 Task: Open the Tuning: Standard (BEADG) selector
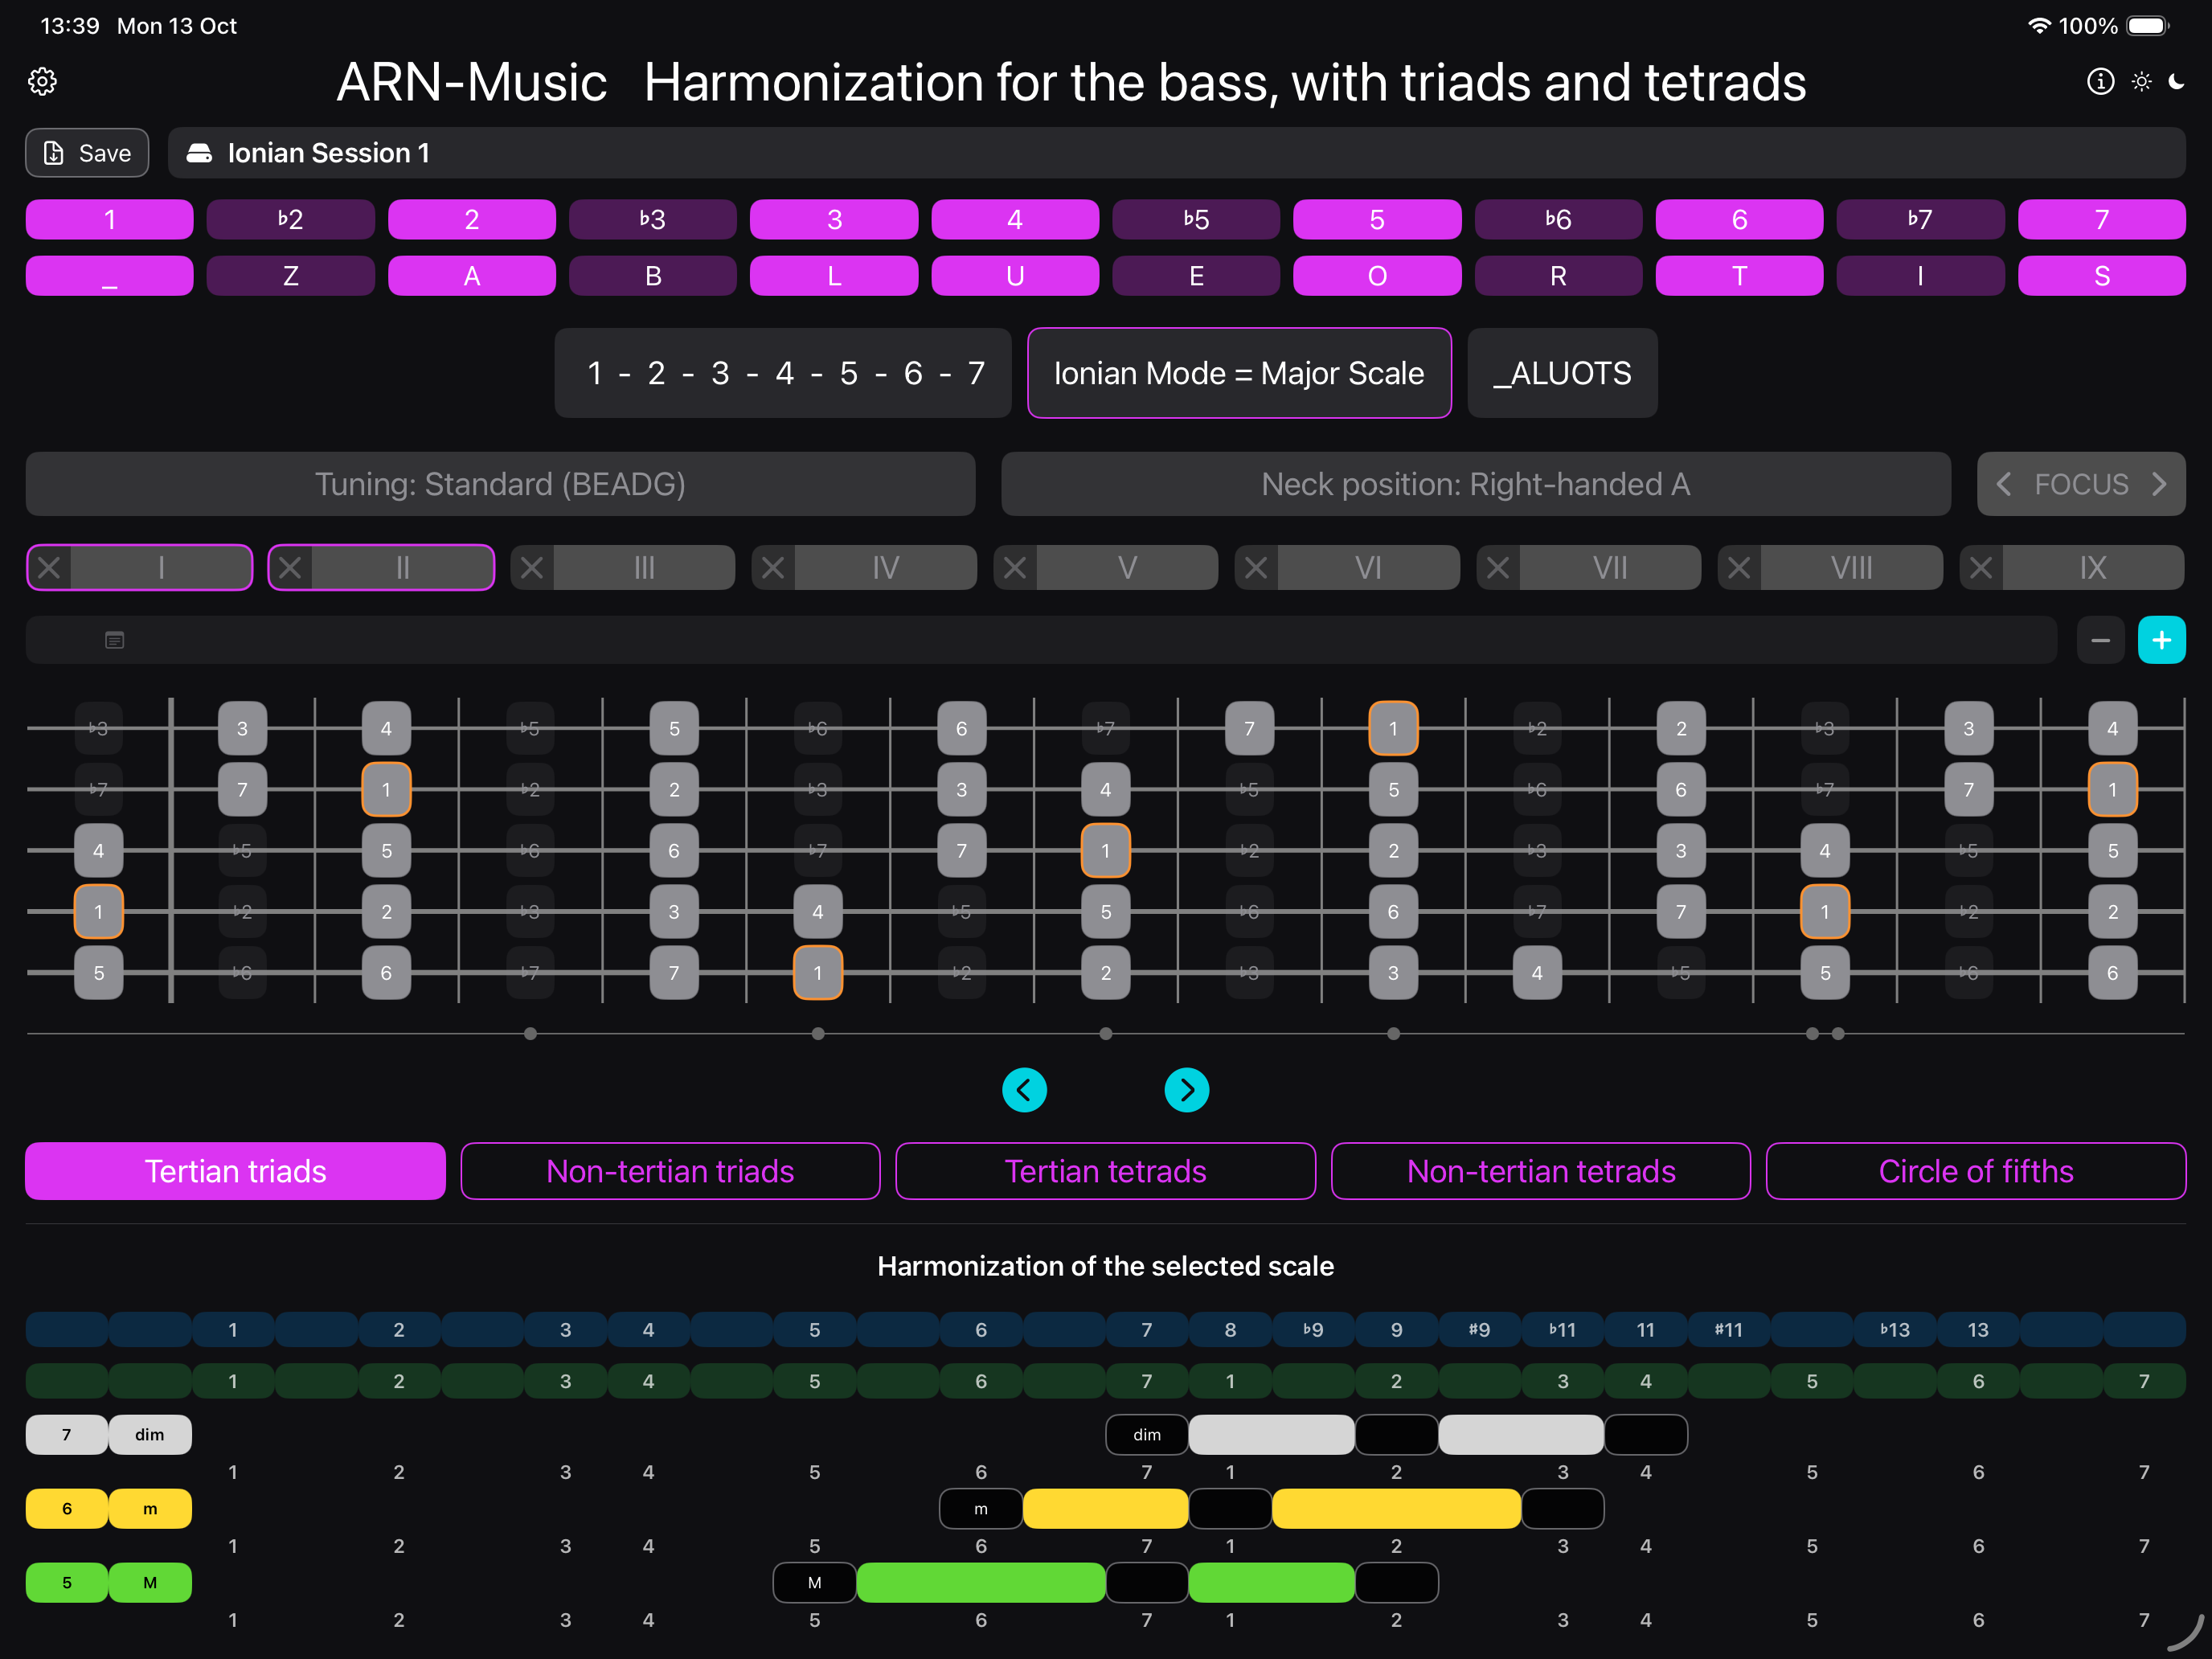pyautogui.click(x=500, y=484)
